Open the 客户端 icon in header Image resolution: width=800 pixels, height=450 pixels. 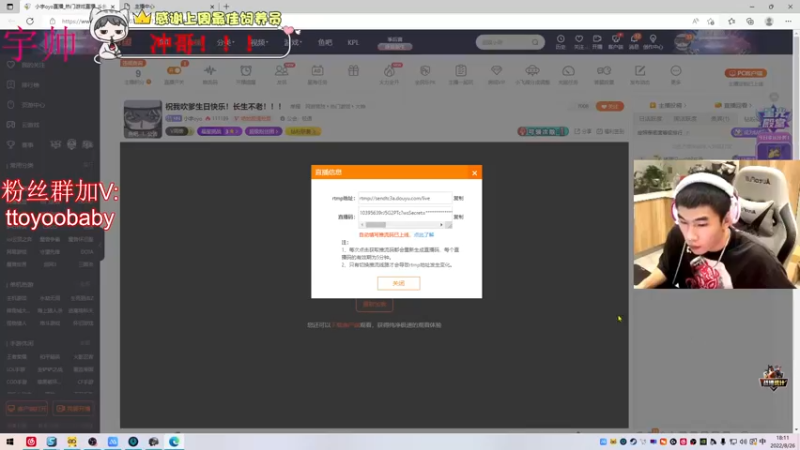click(x=616, y=42)
